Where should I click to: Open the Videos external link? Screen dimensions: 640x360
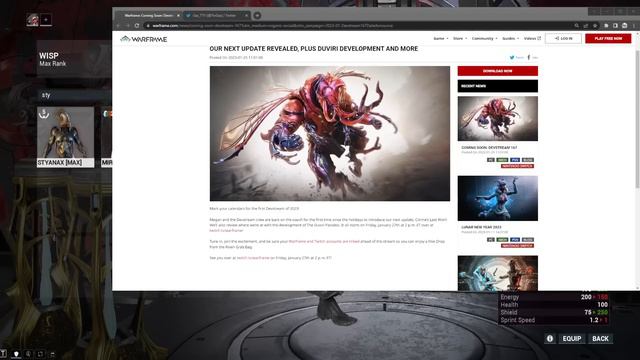click(x=532, y=38)
